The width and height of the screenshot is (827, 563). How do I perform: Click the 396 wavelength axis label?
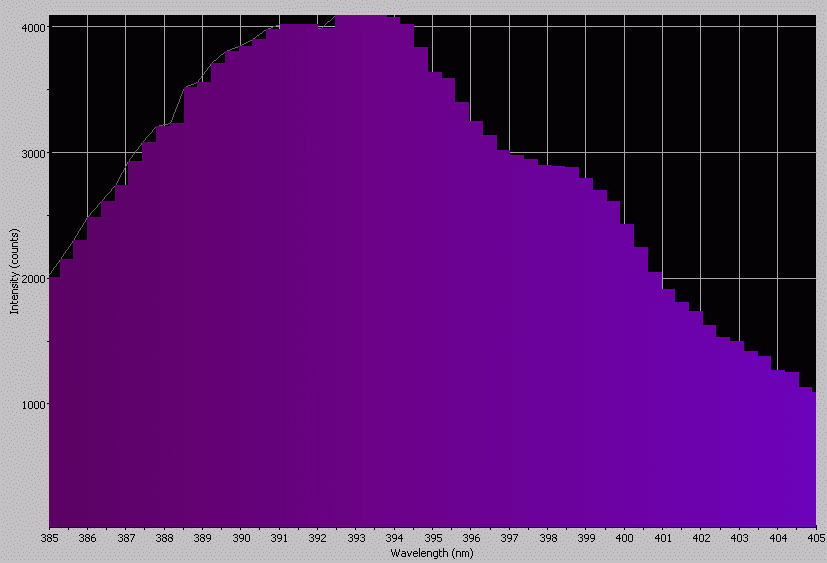tap(471, 538)
